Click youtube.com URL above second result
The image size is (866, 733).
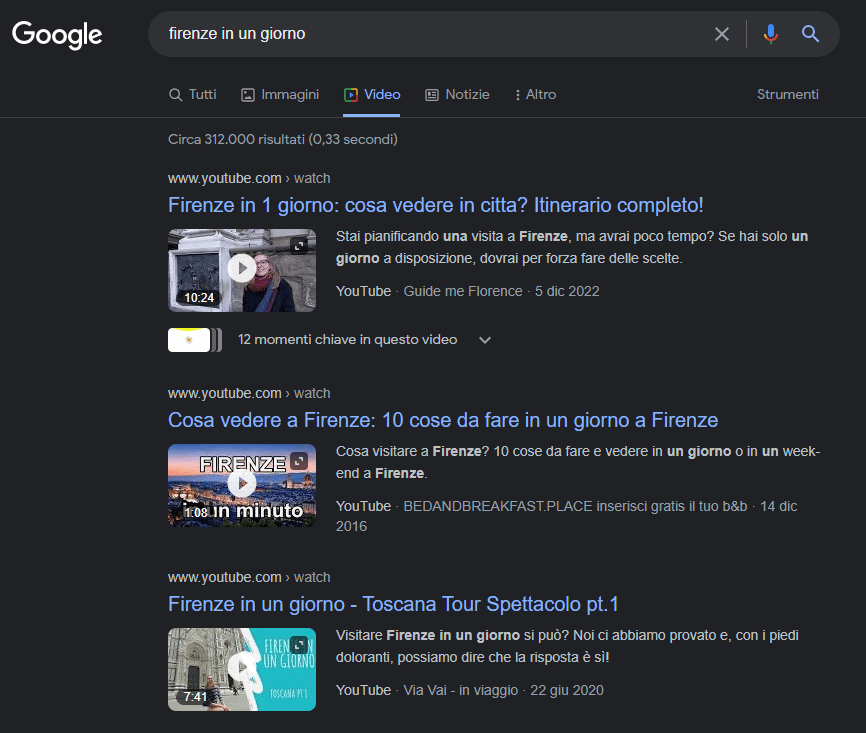click(x=249, y=393)
